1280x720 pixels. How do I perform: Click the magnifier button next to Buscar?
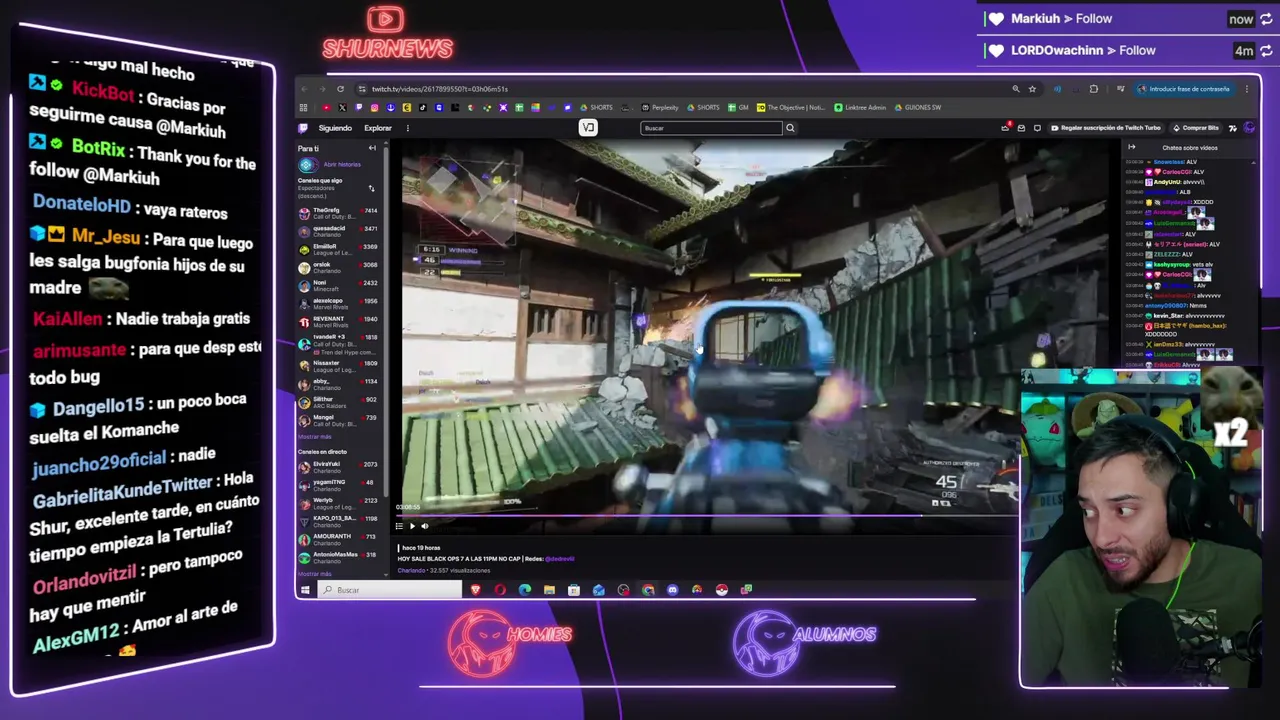pyautogui.click(x=790, y=128)
